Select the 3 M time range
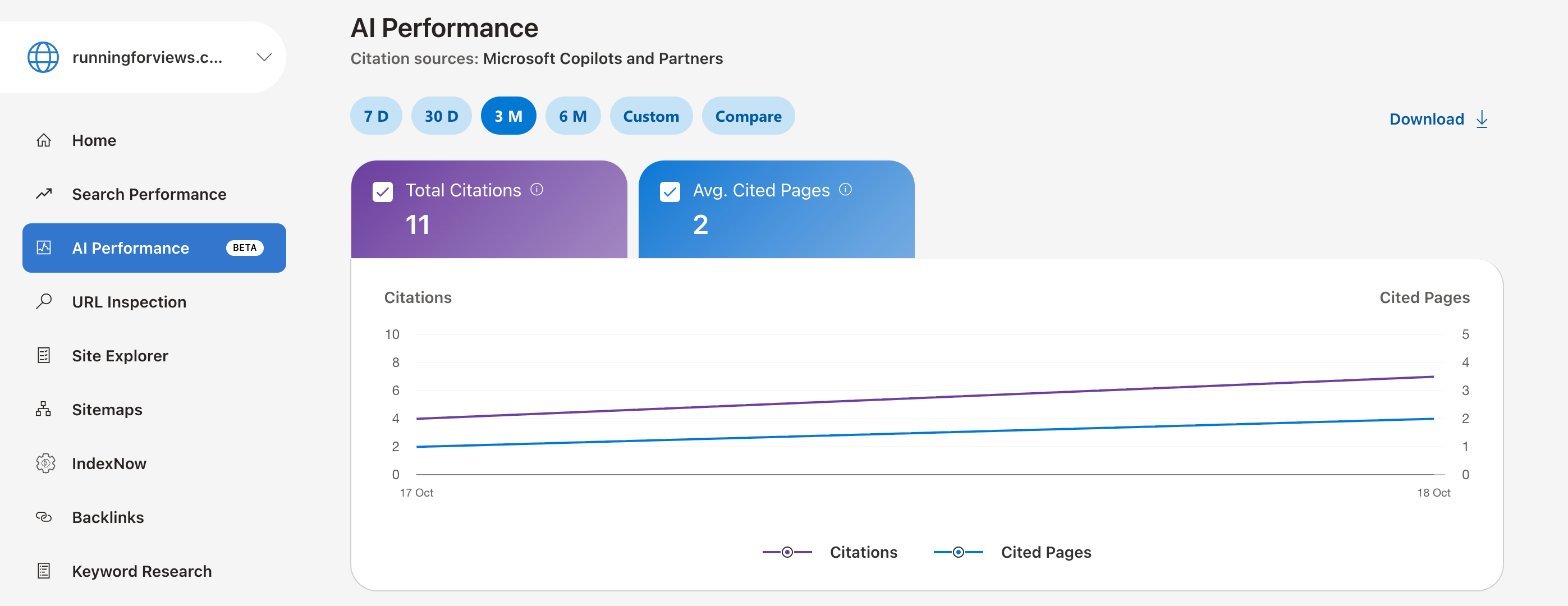This screenshot has width=1568, height=606. 508,116
